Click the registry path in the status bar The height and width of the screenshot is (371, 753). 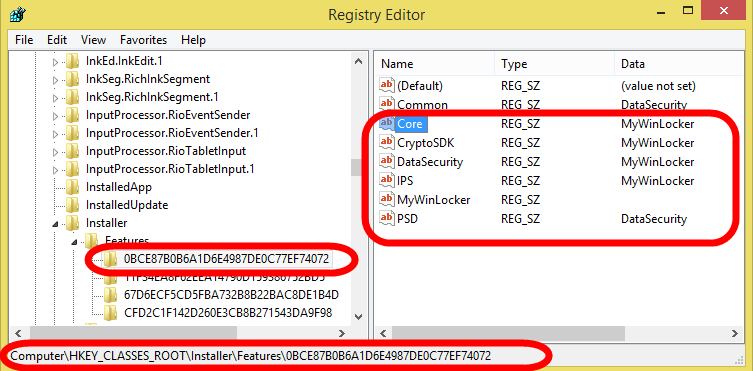tap(251, 356)
